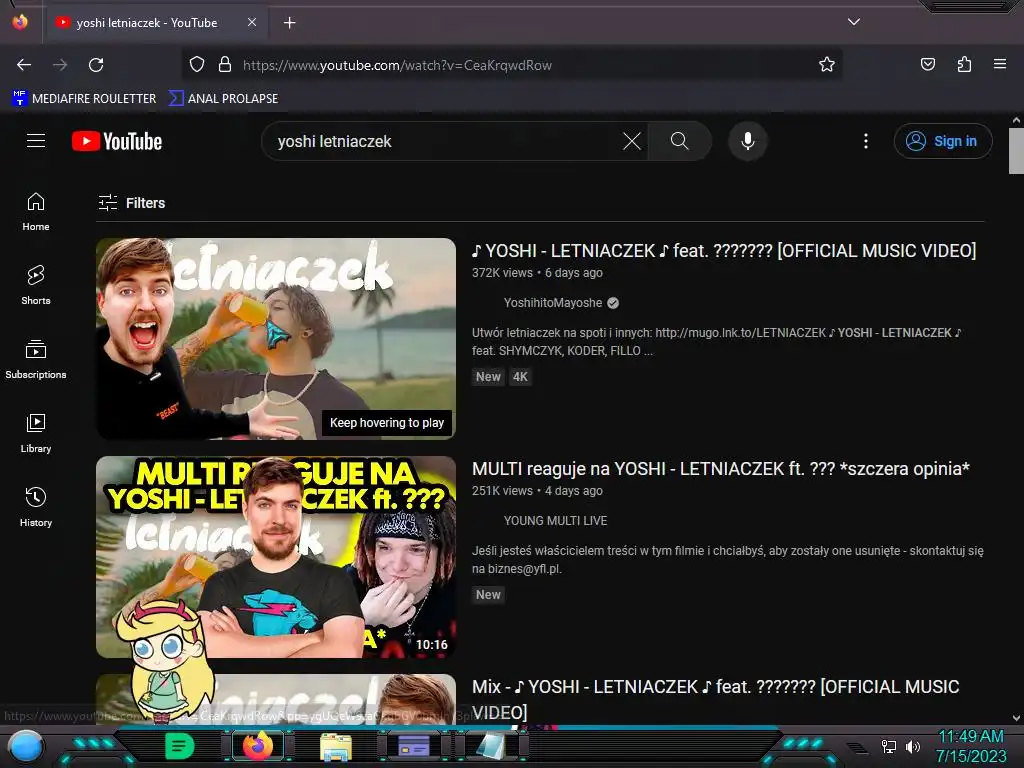Open the Start orb on taskbar
The image size is (1024, 768).
[x=26, y=746]
